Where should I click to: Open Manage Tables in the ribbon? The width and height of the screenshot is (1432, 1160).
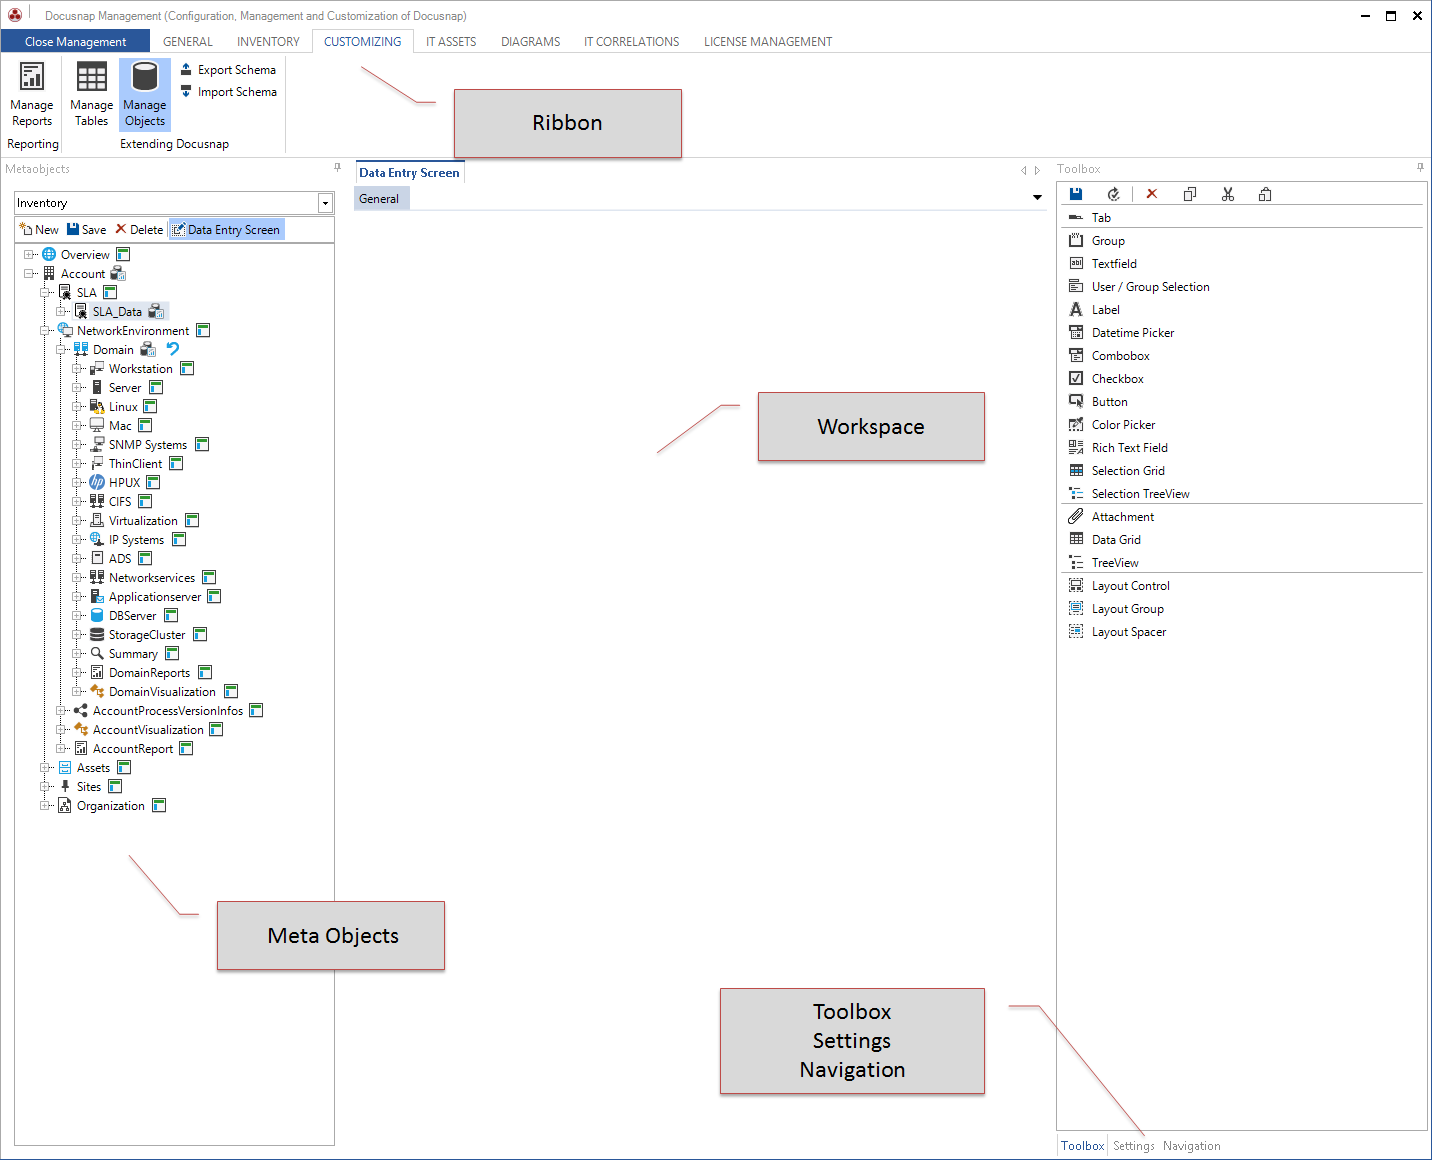point(91,94)
